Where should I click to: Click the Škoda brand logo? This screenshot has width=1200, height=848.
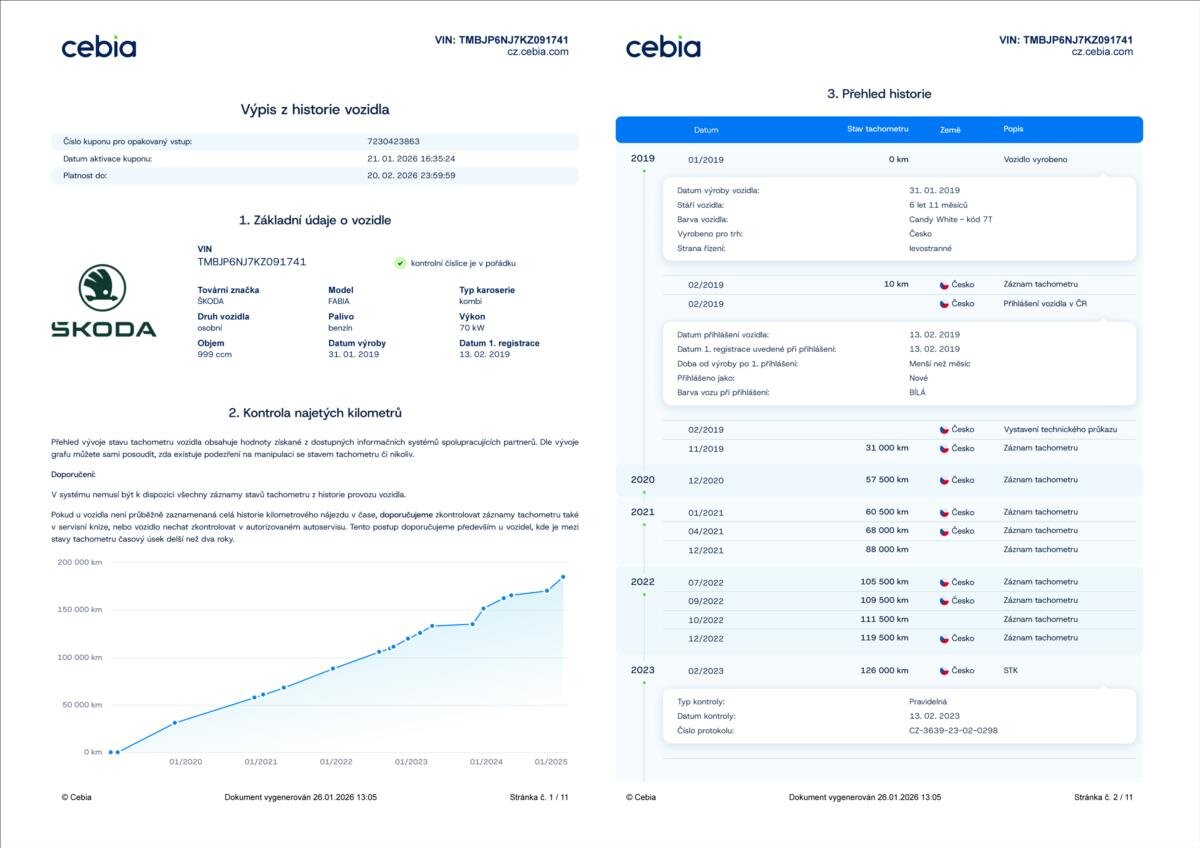click(104, 302)
